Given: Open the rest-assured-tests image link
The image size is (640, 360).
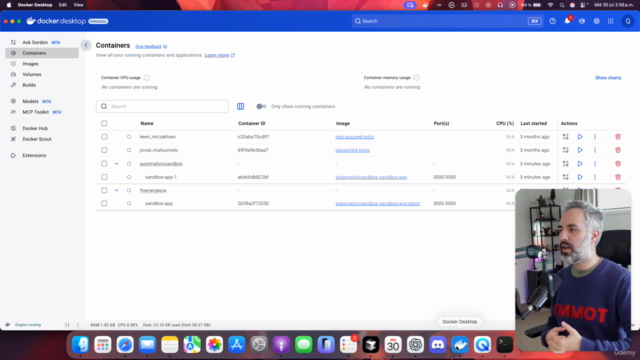Looking at the screenshot, I should click(x=354, y=137).
